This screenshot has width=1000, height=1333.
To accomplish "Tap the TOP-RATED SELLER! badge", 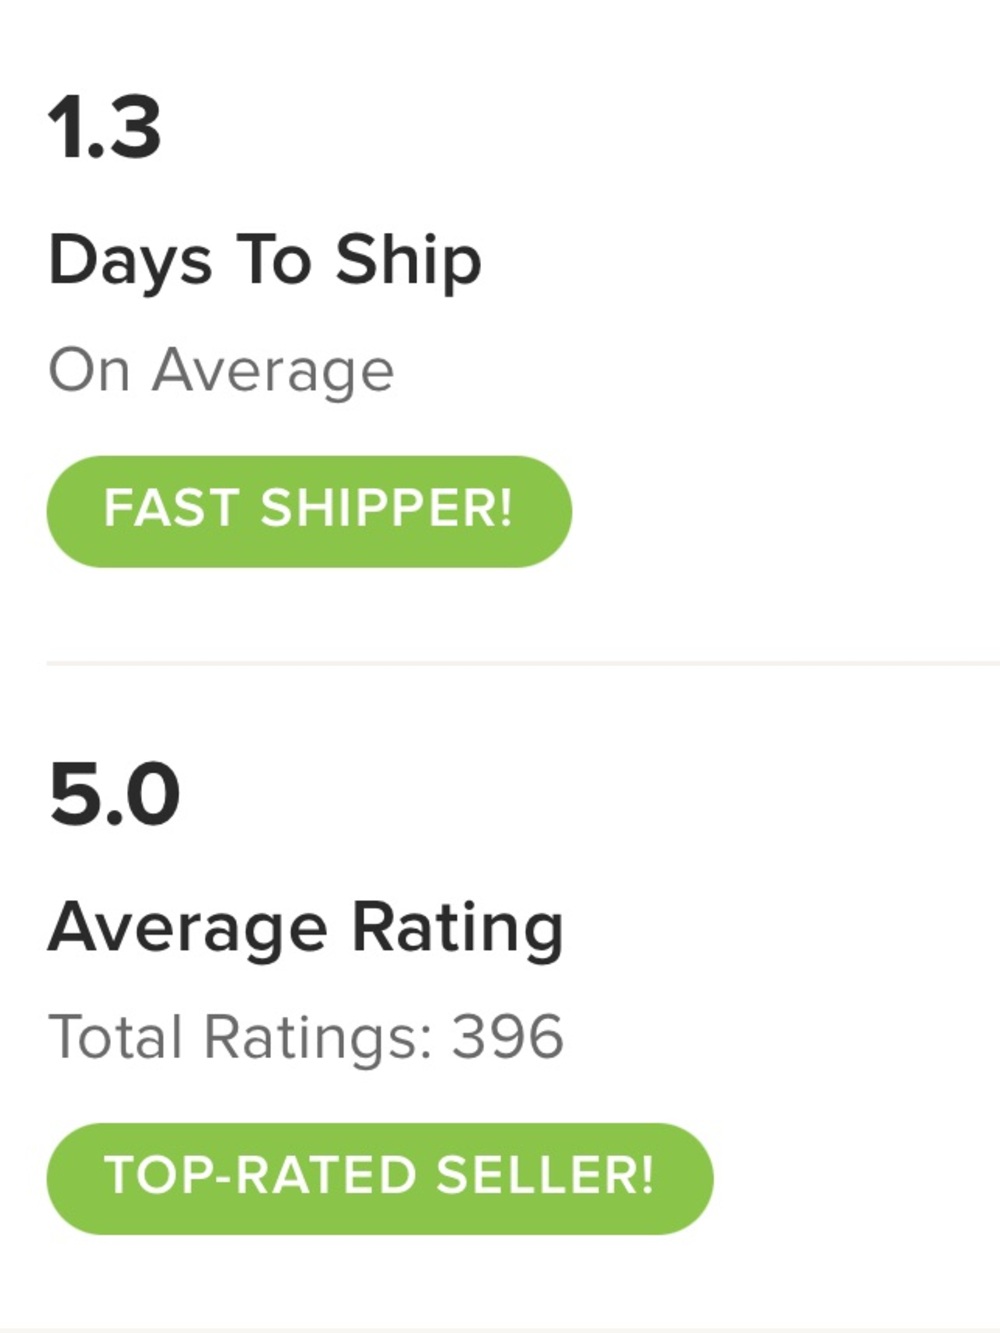I will coord(379,1178).
